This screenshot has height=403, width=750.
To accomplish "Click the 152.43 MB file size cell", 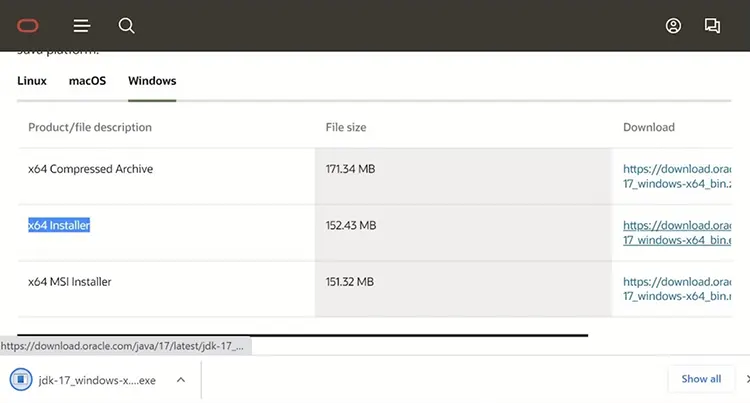I will point(351,226).
